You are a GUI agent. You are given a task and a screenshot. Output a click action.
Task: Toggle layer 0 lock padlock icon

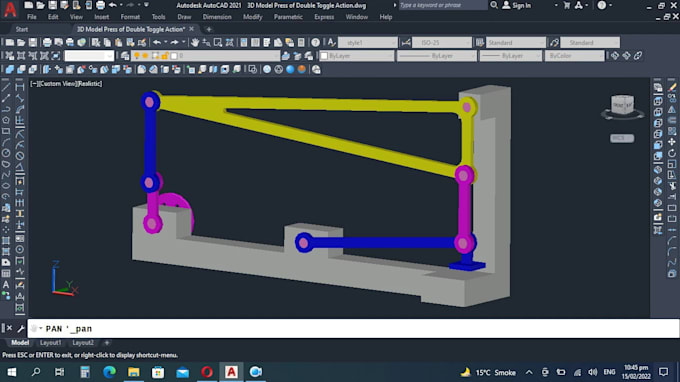(165, 56)
